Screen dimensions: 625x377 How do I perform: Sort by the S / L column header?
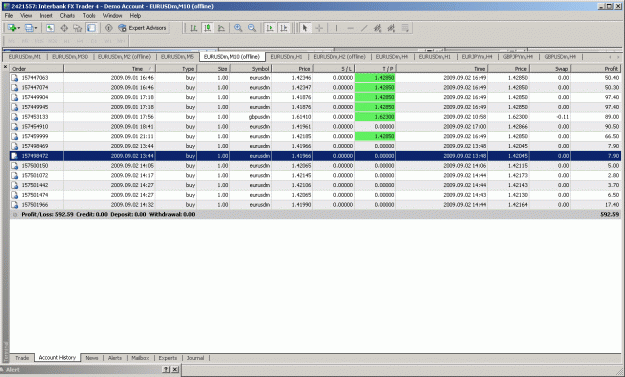tap(334, 69)
